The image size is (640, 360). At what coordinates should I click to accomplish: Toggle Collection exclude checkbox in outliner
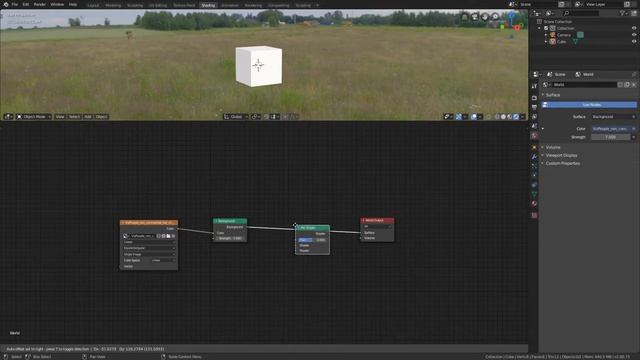pos(546,28)
